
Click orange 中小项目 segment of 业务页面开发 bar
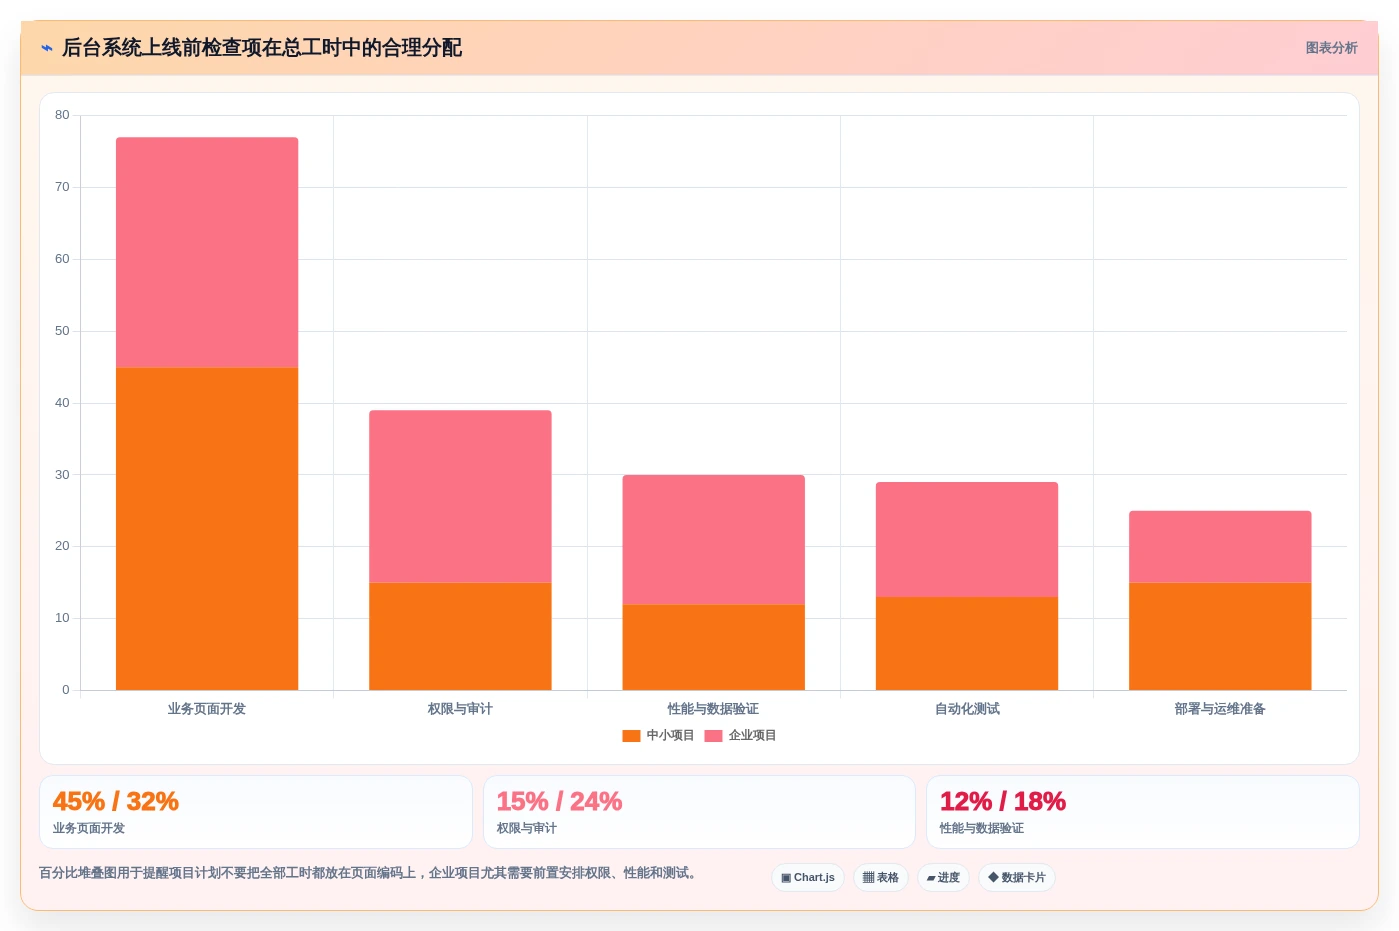(207, 529)
